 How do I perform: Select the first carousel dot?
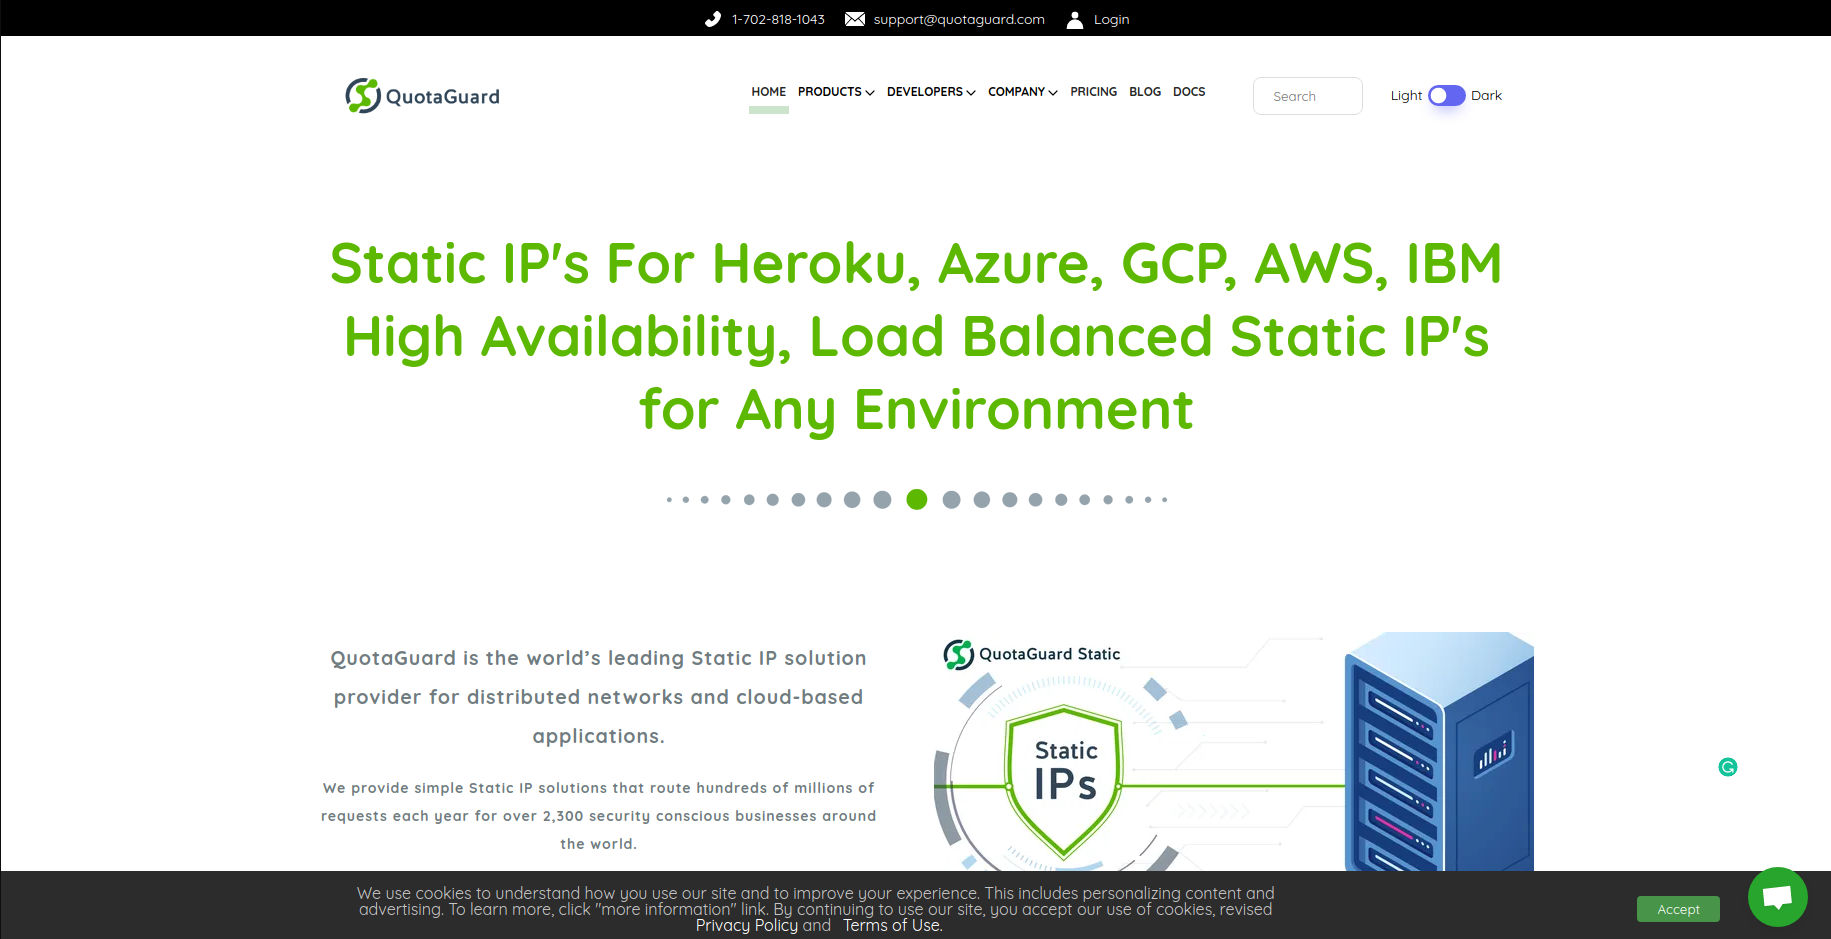coord(669,500)
